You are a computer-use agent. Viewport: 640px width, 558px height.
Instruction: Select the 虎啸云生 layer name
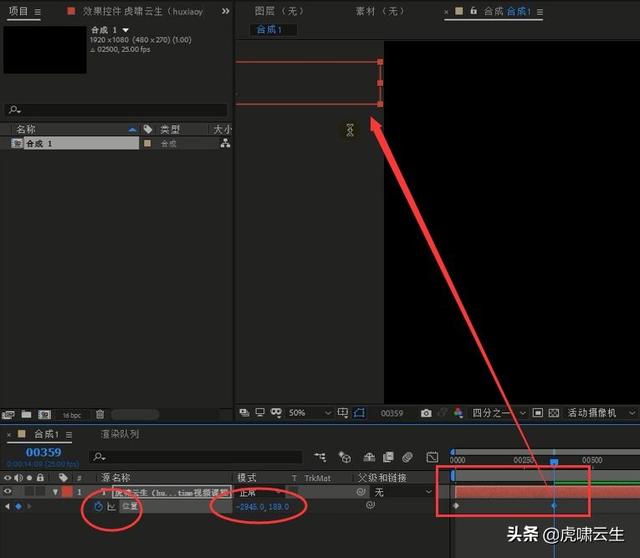coord(171,493)
